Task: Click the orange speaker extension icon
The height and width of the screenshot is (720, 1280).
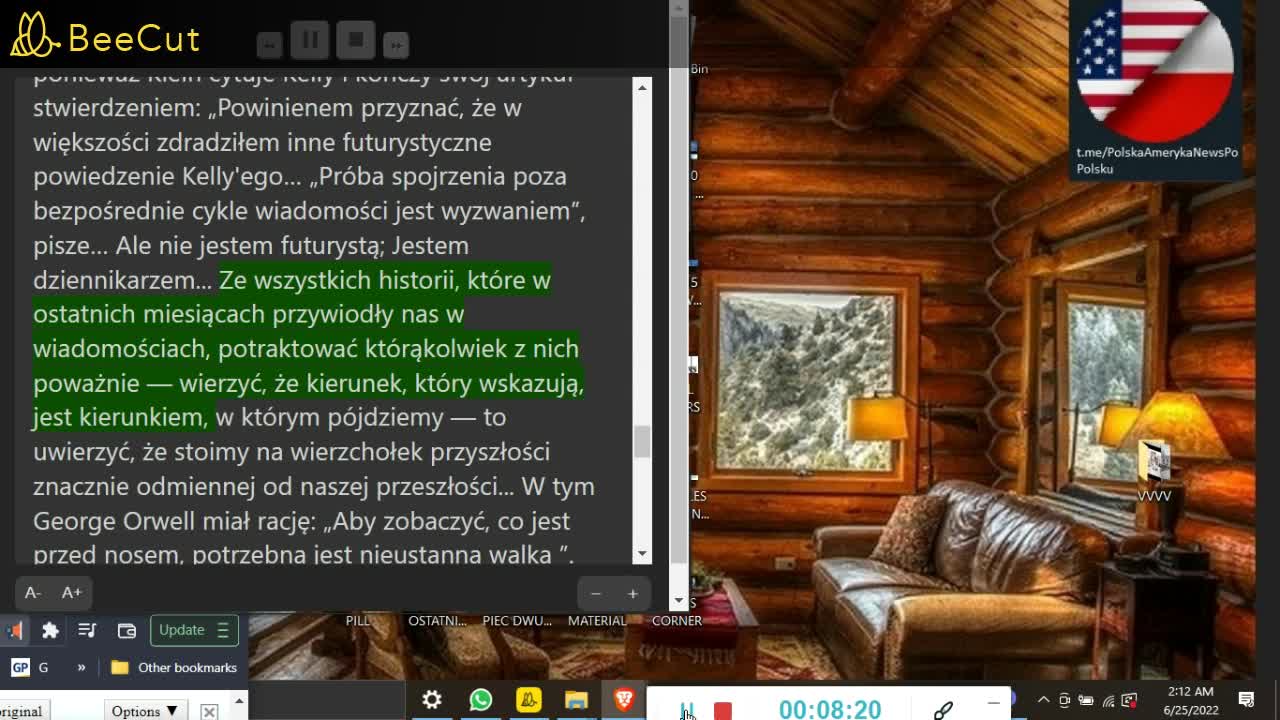Action: 14,630
